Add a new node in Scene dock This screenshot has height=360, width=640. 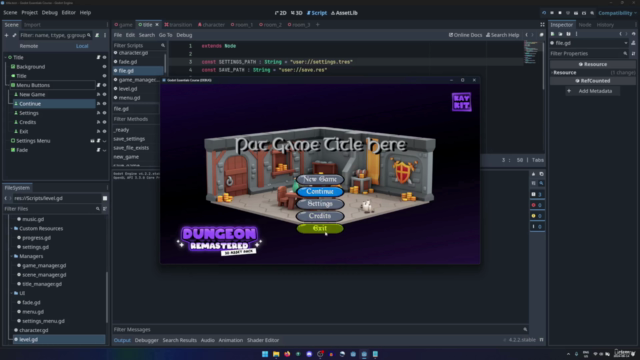6,36
